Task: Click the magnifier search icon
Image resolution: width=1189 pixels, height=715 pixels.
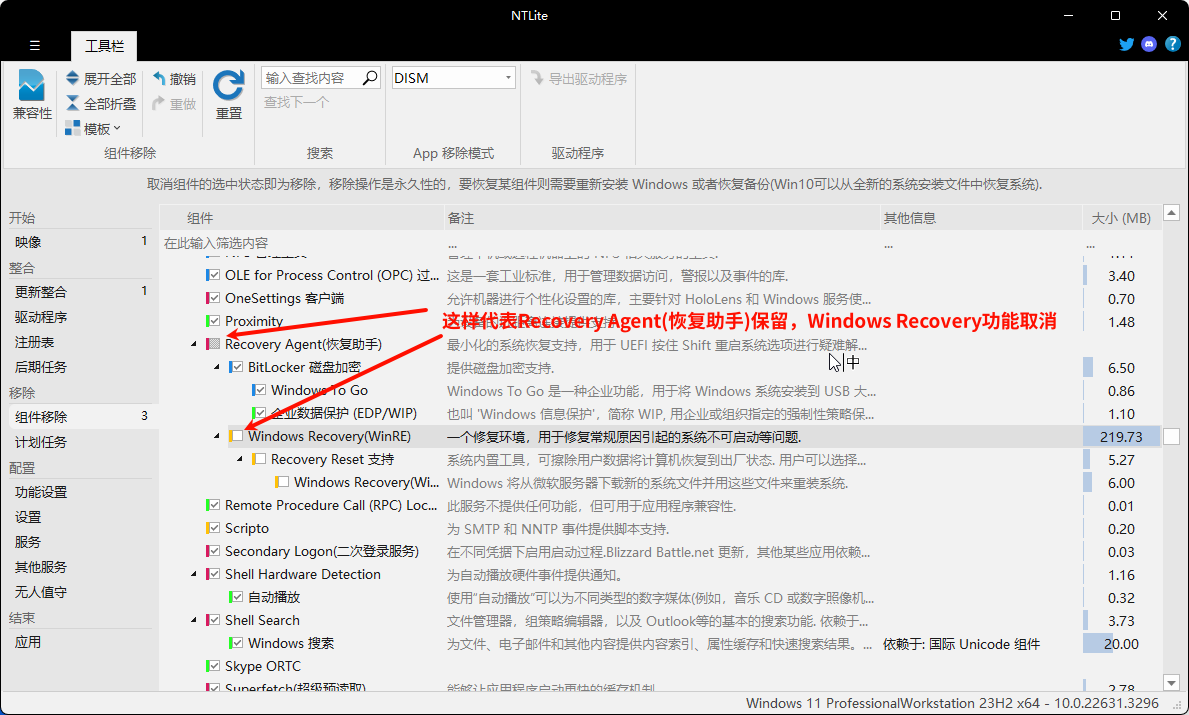Action: click(370, 77)
